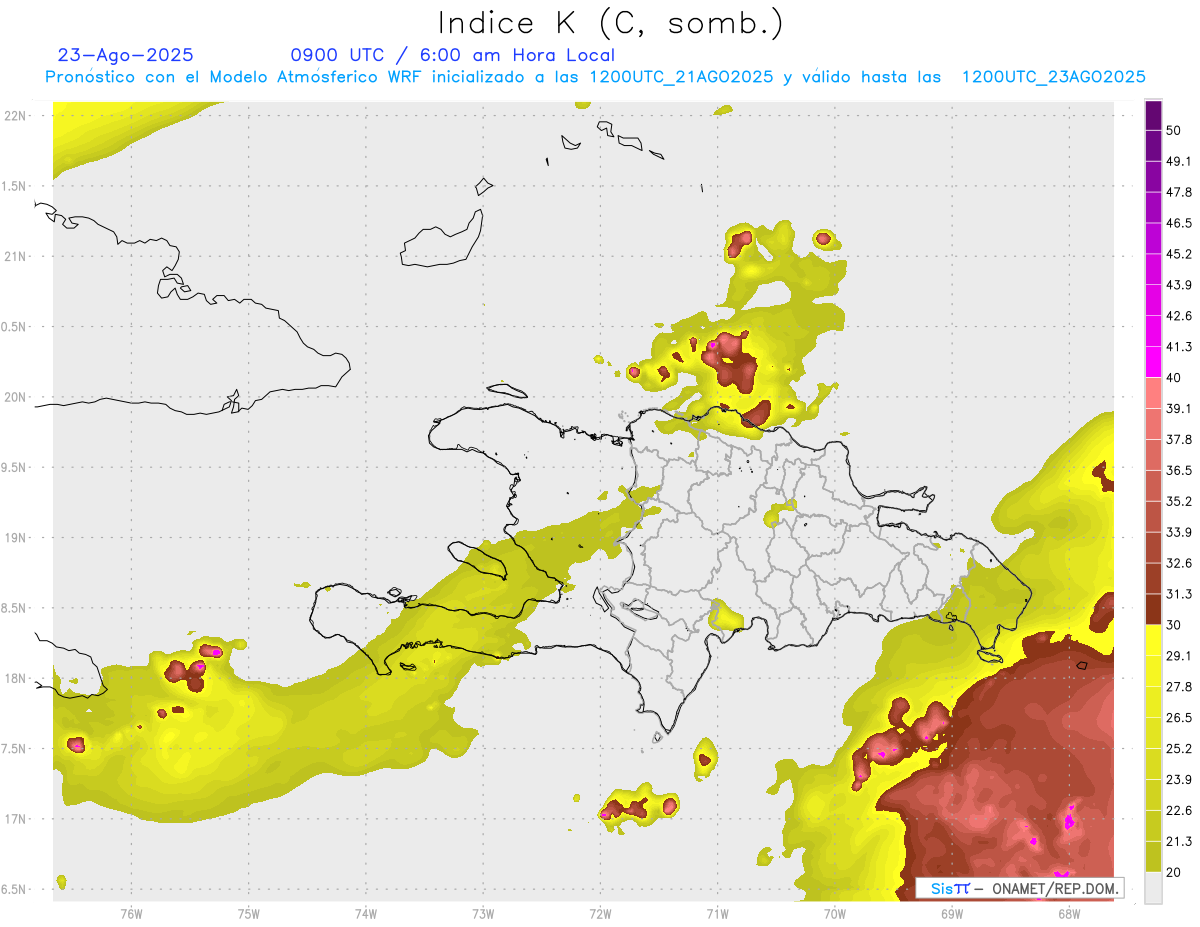Select the date "23-Ago-2025"
This screenshot has height=927, width=1200.
click(x=126, y=55)
